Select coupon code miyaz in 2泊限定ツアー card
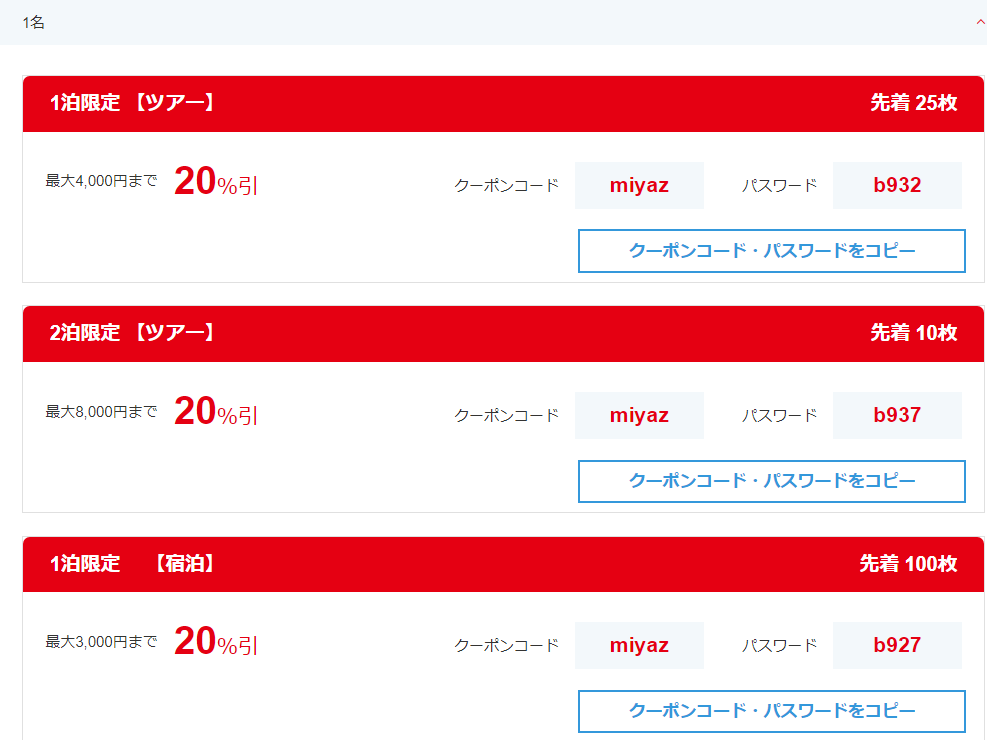987x740 pixels. pyautogui.click(x=639, y=415)
